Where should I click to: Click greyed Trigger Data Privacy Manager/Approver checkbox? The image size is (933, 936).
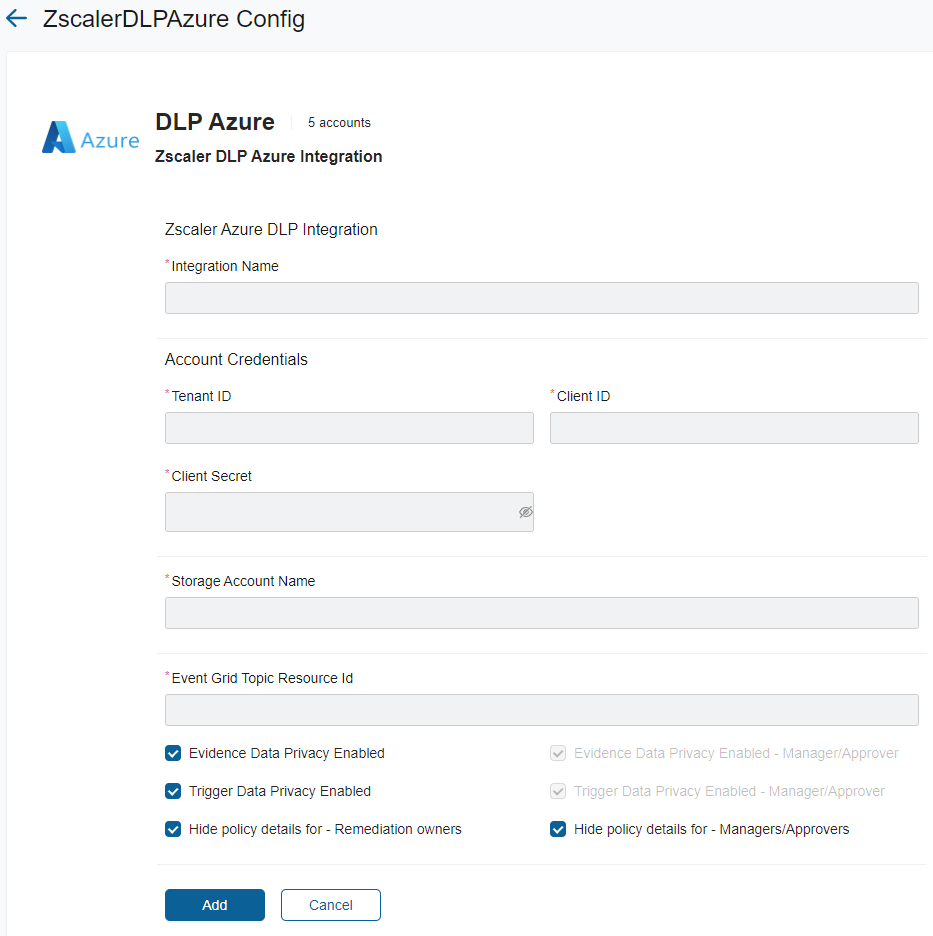click(558, 791)
